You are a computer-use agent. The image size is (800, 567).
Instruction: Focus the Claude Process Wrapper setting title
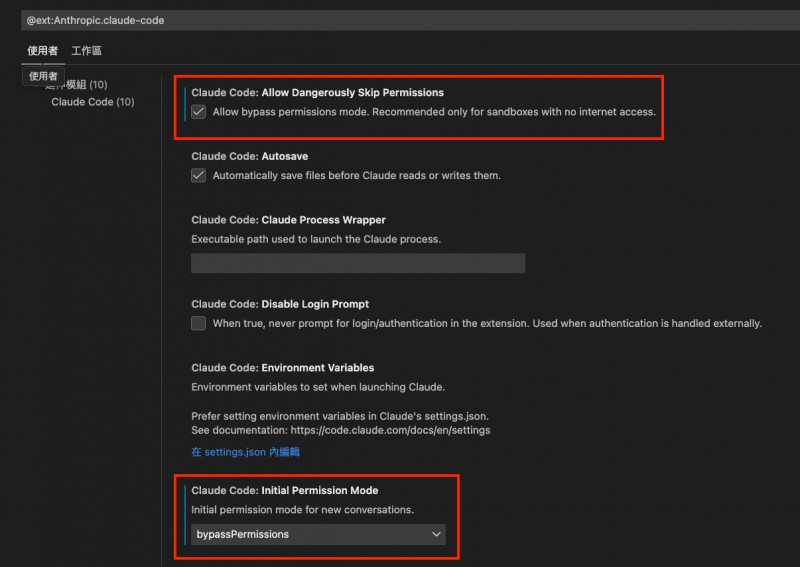288,220
